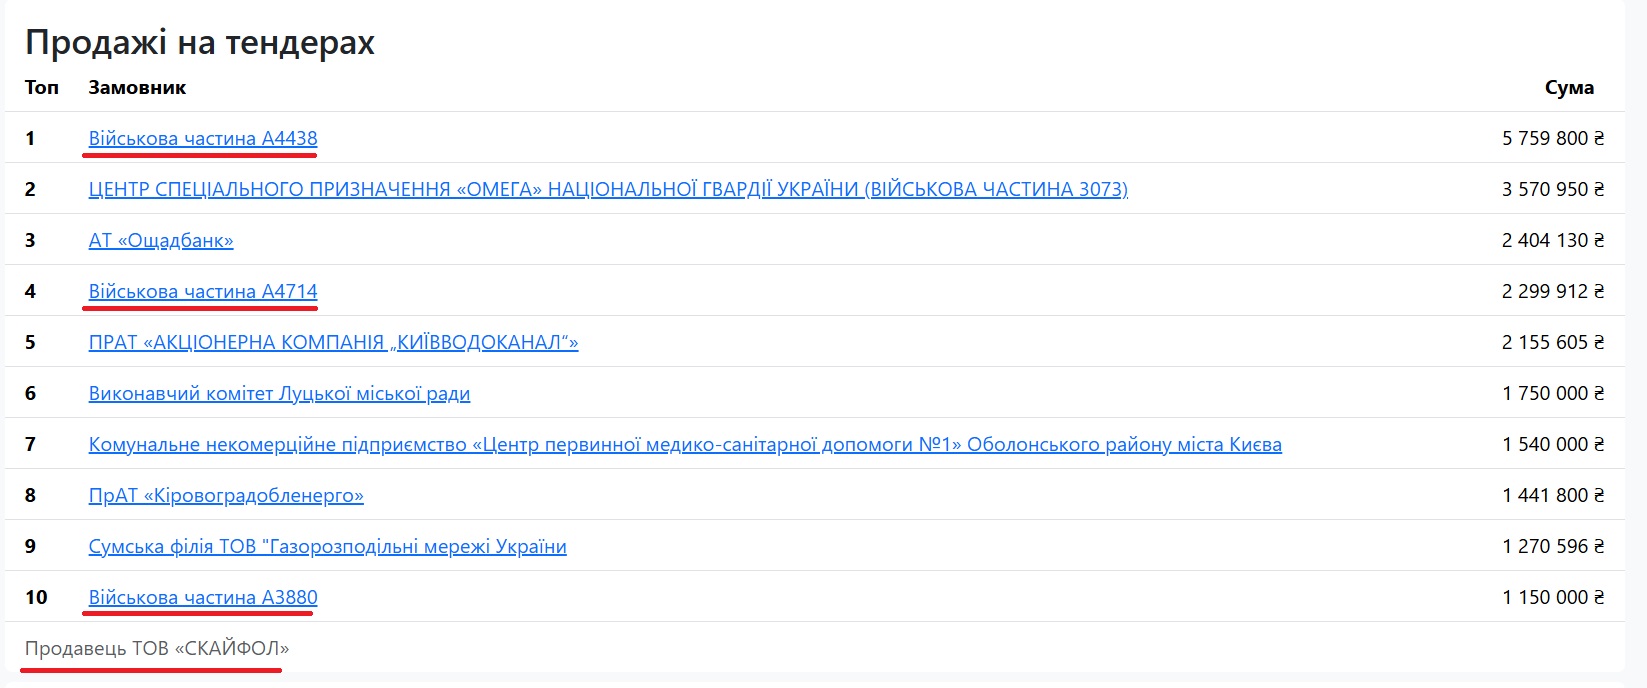
Task: Open Виконавчий комітет Луцької міської ради
Action: tap(279, 393)
